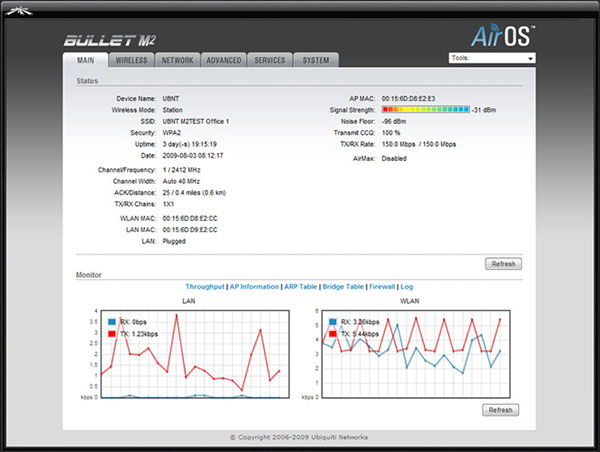Switch to the WIRELESS tab
The image size is (600, 452).
(131, 60)
